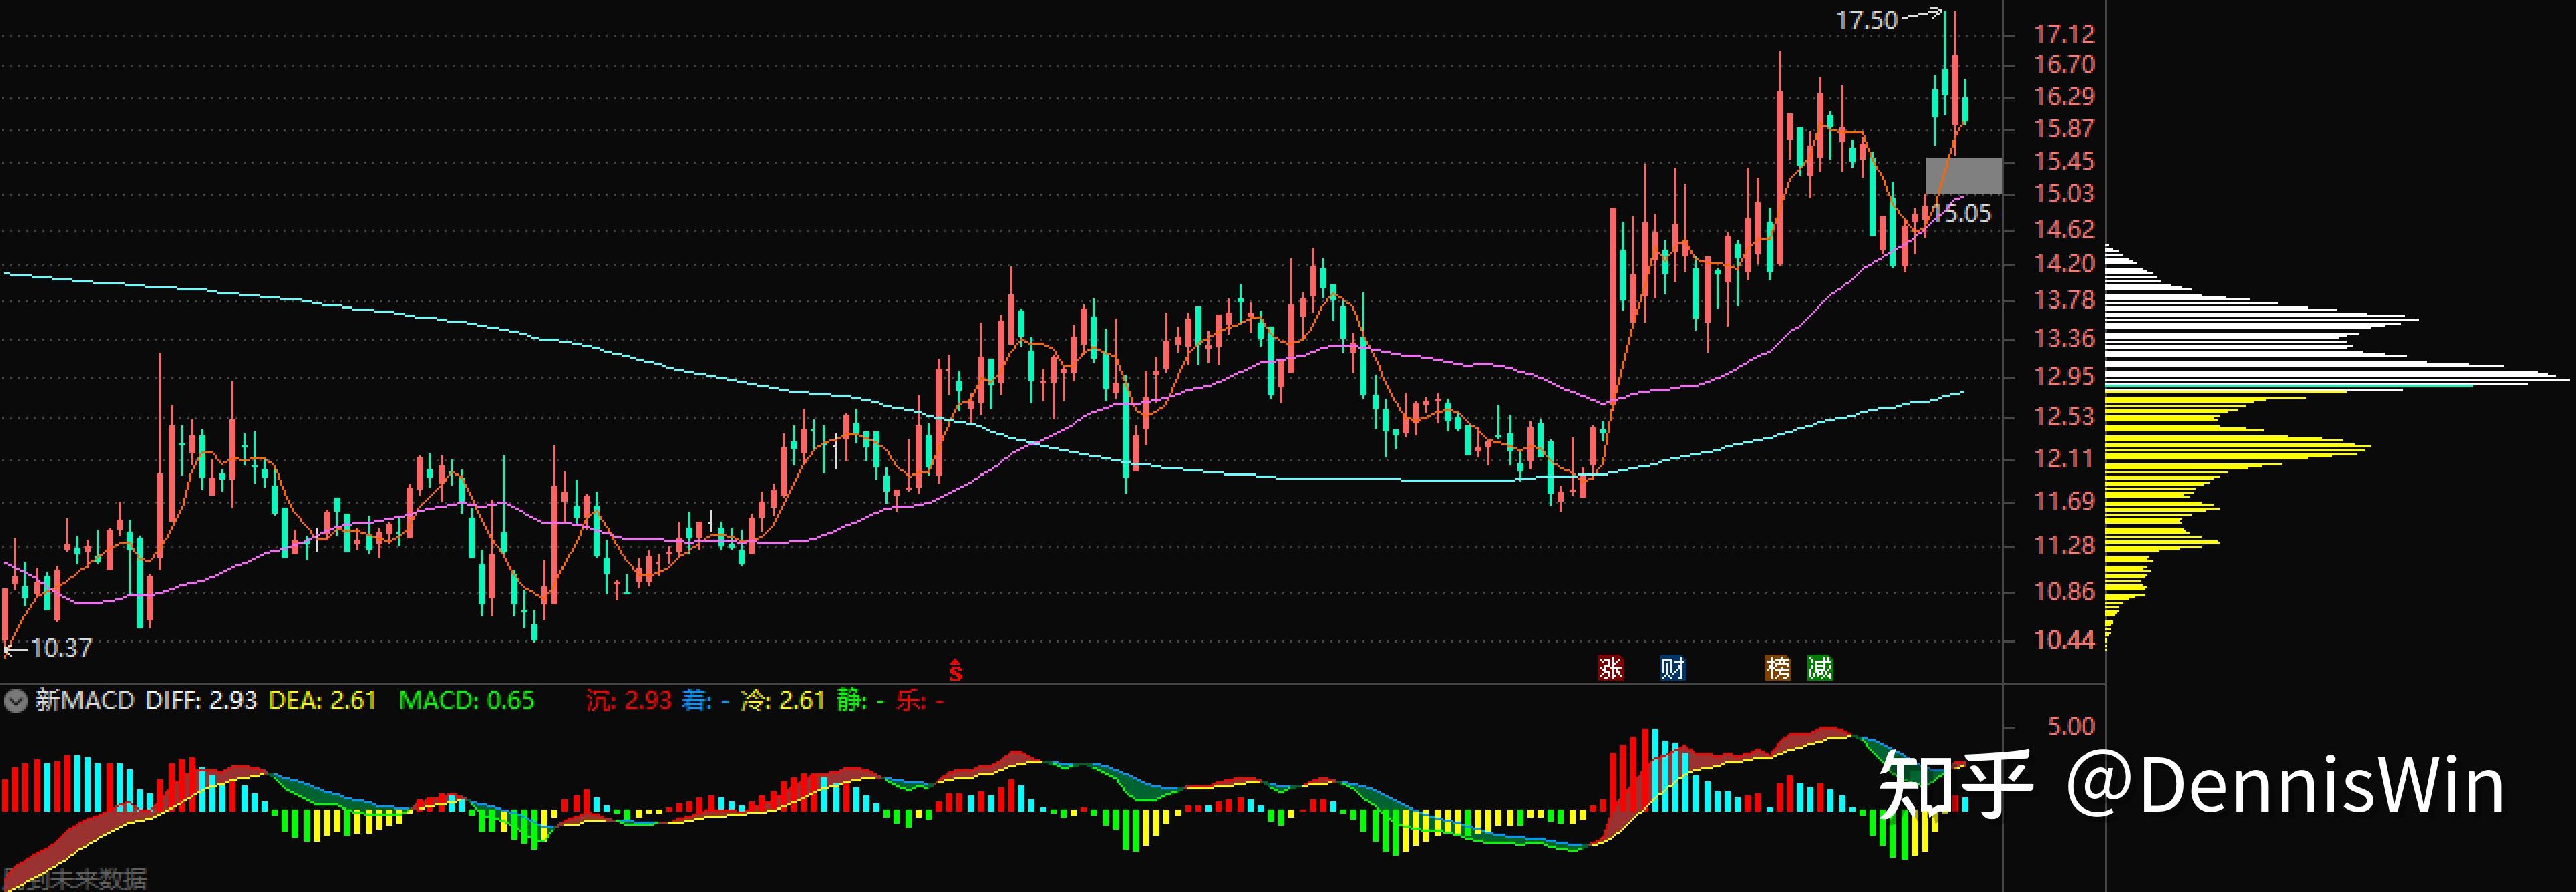The width and height of the screenshot is (2576, 892).
Task: Click the green 减 event marker
Action: (x=1820, y=668)
